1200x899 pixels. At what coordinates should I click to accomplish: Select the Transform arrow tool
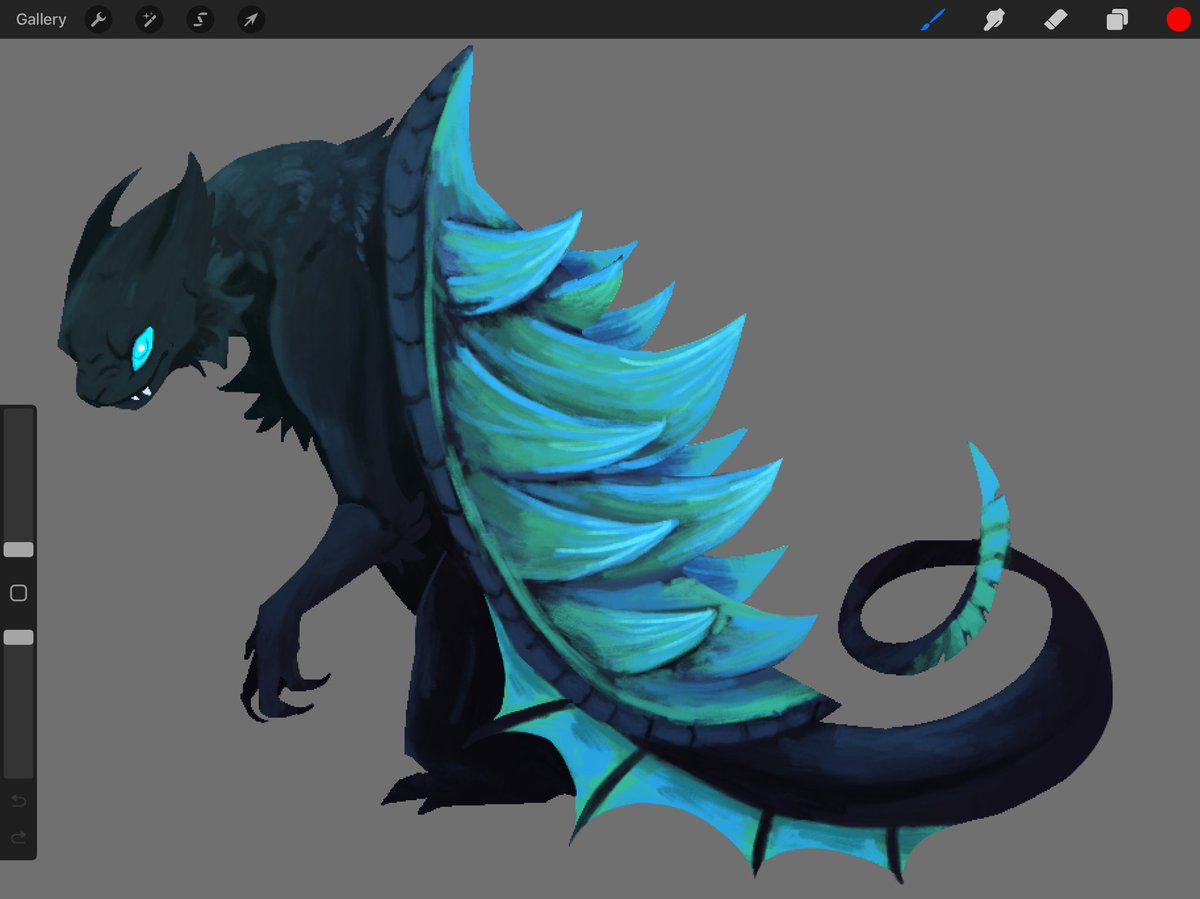point(251,19)
